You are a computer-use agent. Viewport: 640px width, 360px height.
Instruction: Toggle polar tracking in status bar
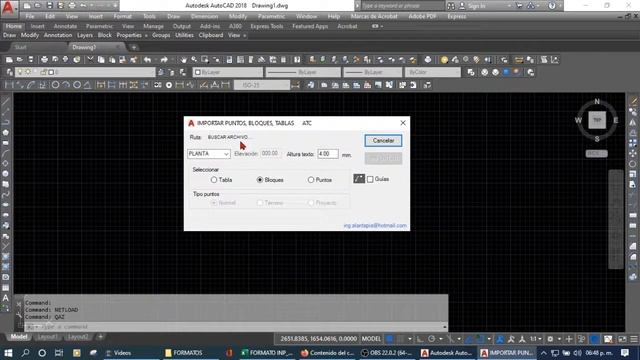pos(431,339)
